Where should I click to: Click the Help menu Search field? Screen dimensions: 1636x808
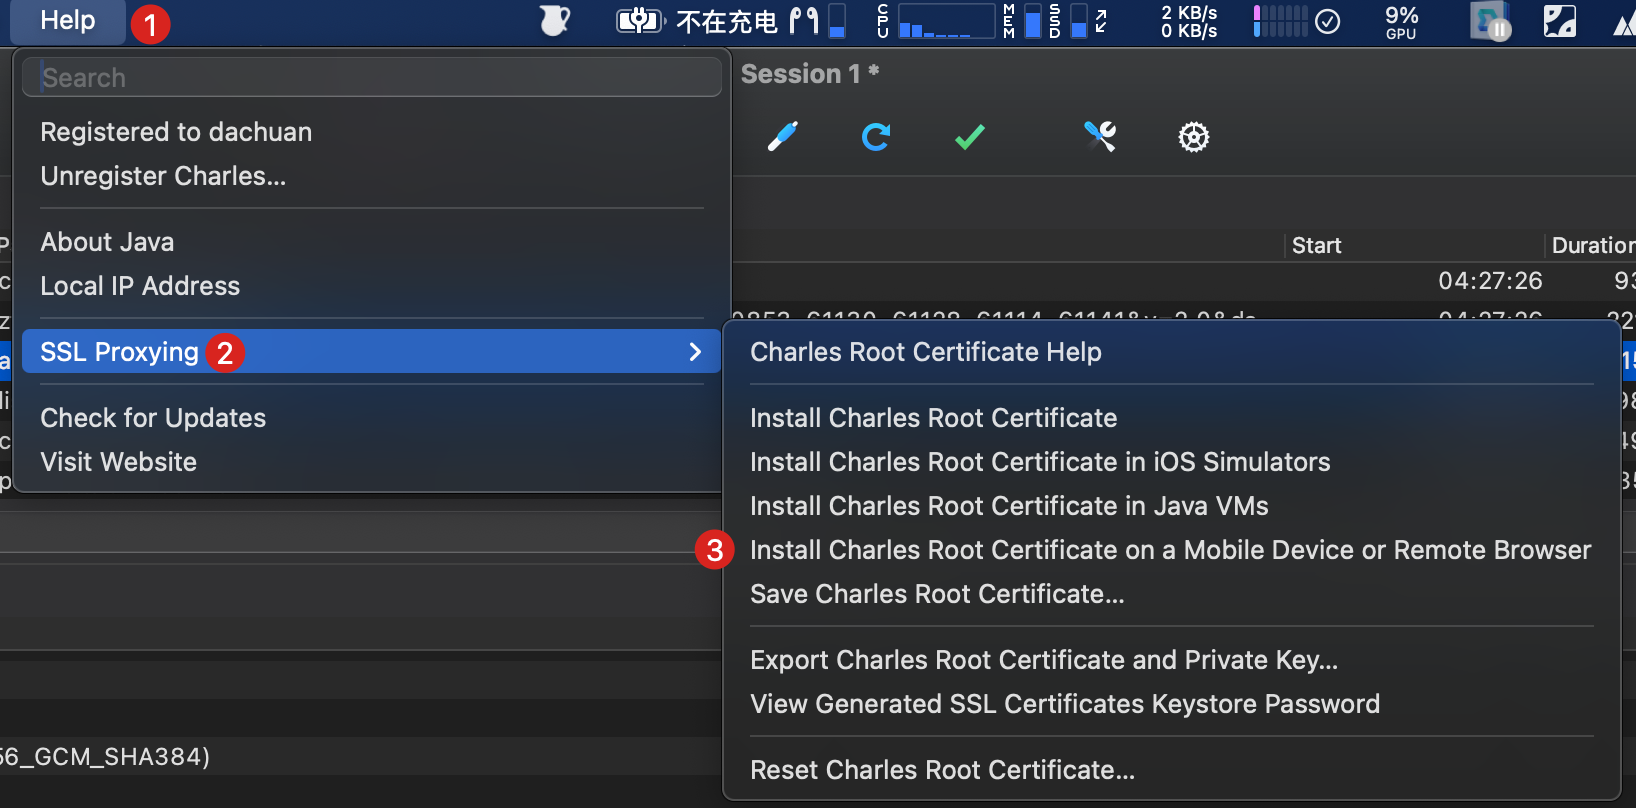click(371, 77)
